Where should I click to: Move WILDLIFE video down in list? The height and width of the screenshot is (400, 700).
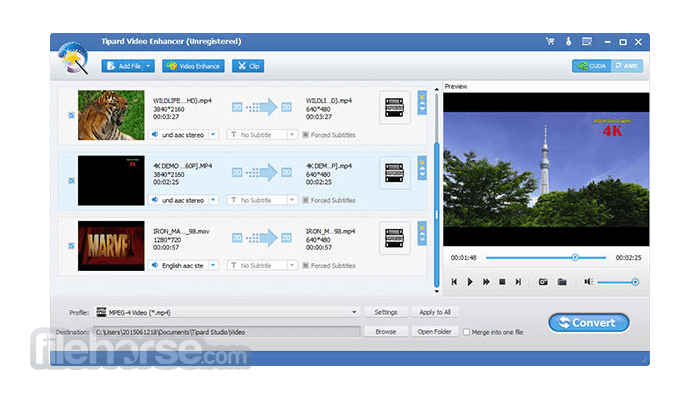click(422, 109)
